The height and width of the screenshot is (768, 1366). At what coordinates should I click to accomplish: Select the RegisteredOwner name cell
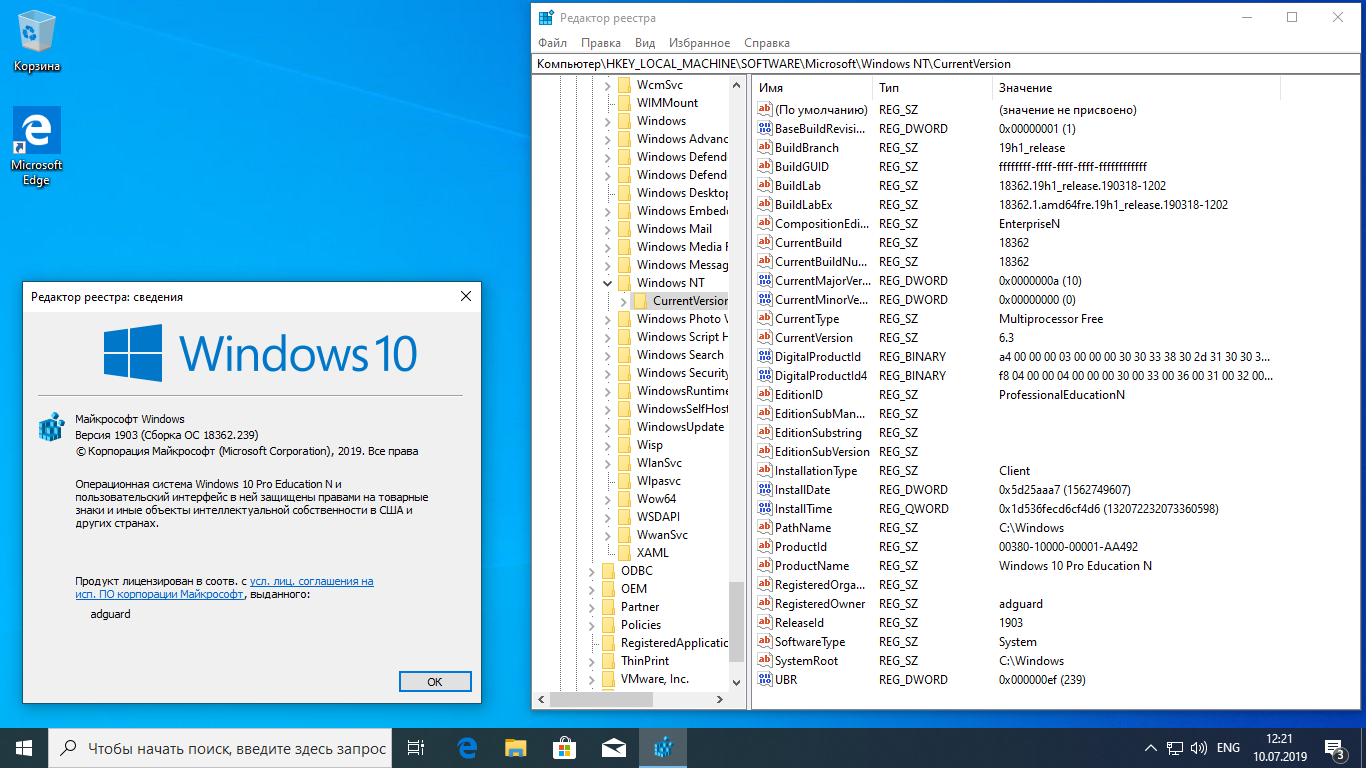820,604
